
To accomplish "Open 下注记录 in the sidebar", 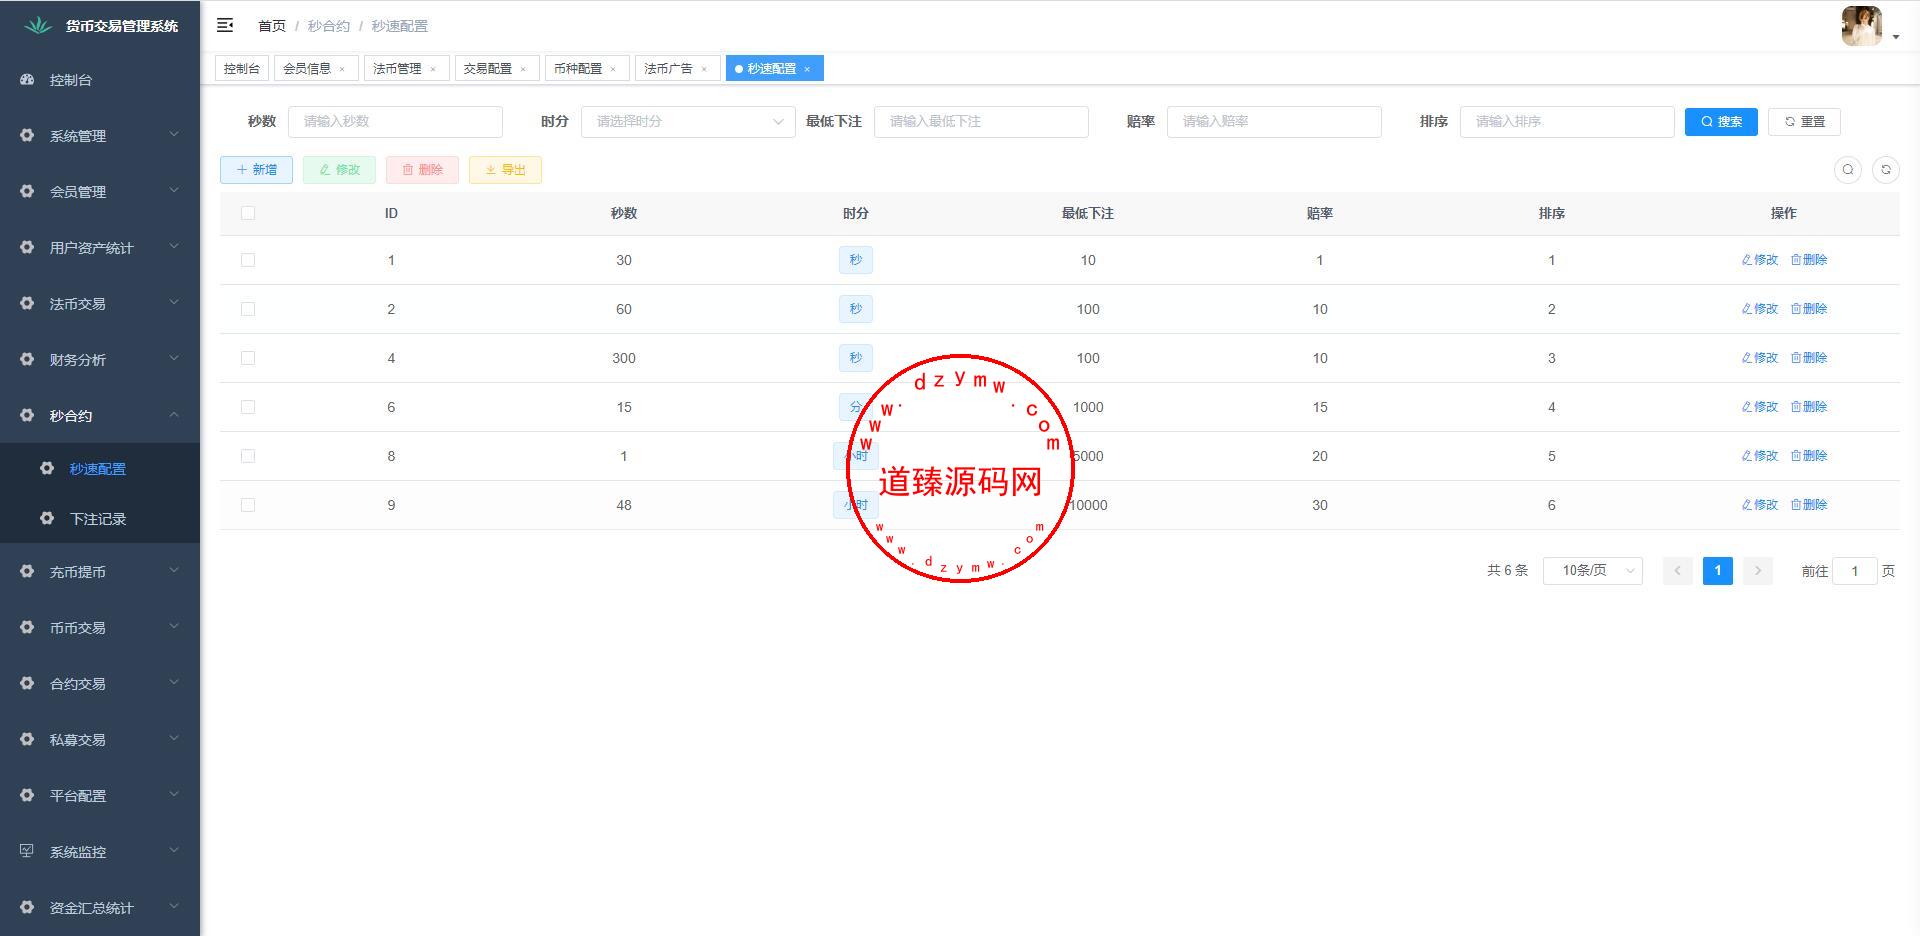I will click(x=100, y=518).
